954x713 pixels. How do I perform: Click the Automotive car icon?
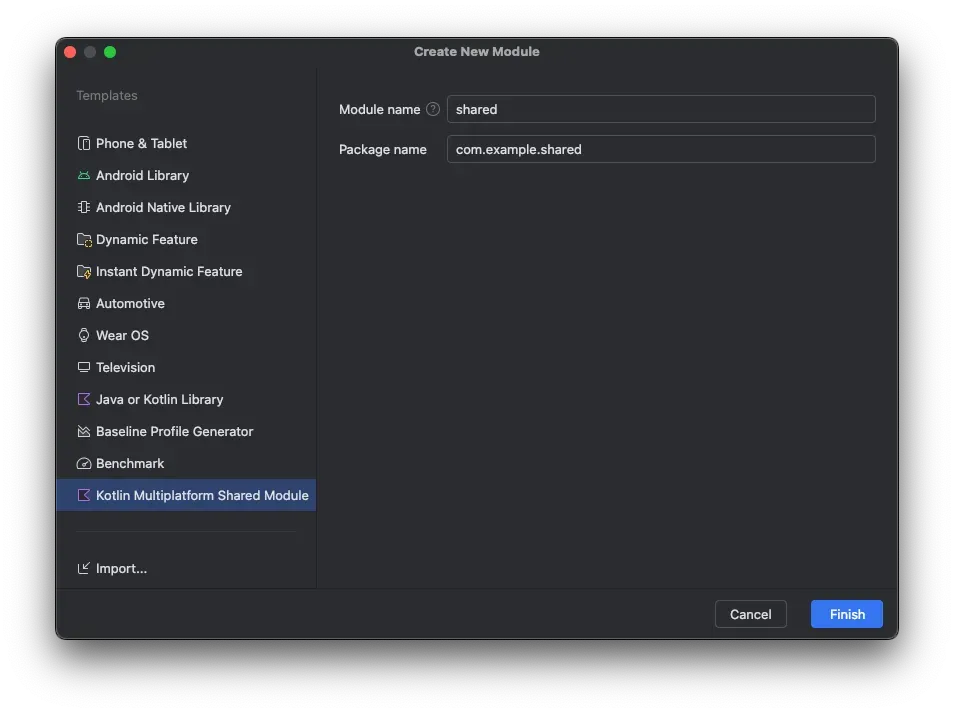[x=84, y=303]
